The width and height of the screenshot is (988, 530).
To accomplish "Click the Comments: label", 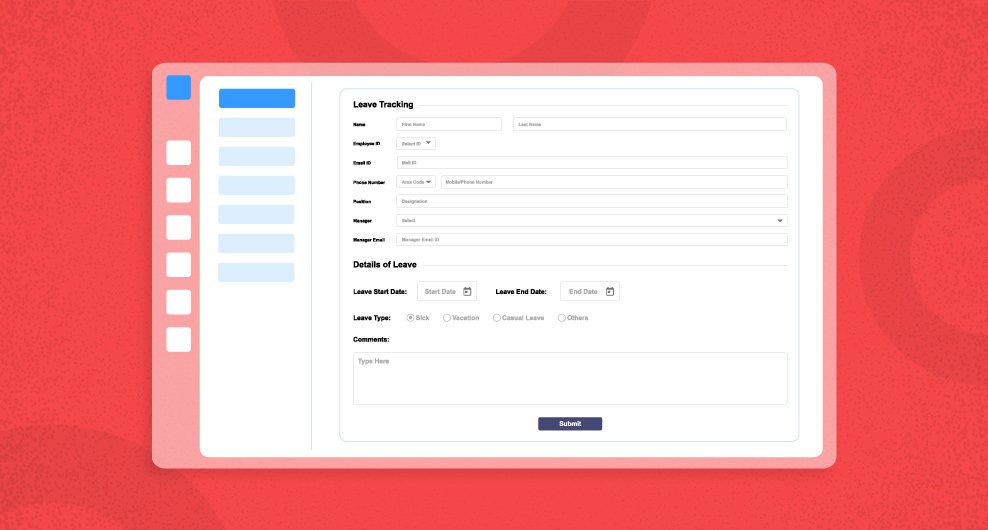I will [371, 339].
